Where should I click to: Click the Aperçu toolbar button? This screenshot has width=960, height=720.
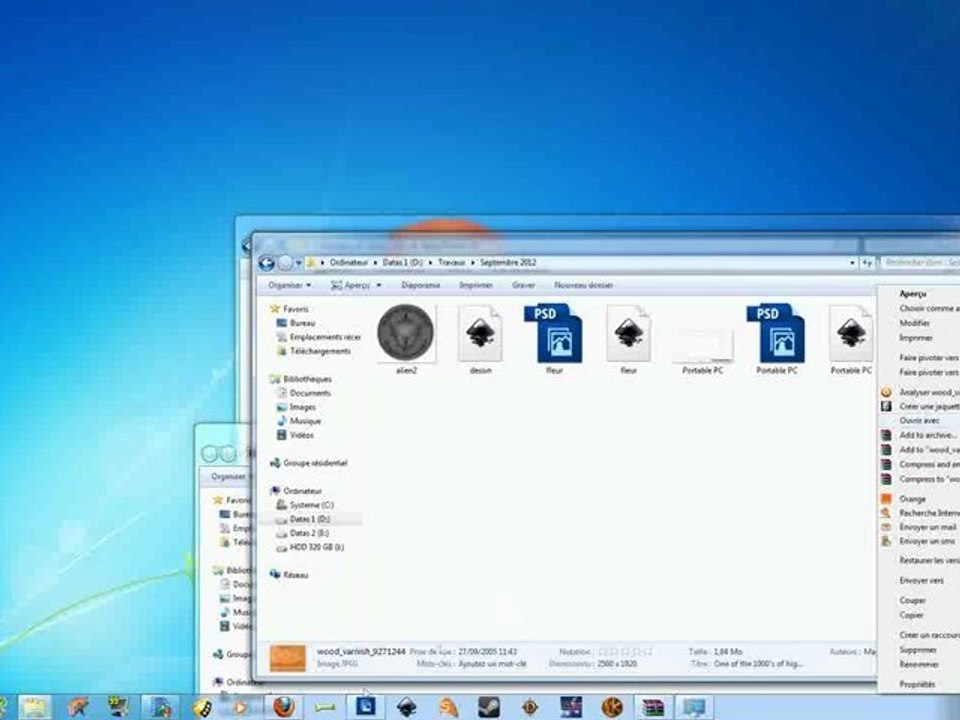click(x=350, y=285)
